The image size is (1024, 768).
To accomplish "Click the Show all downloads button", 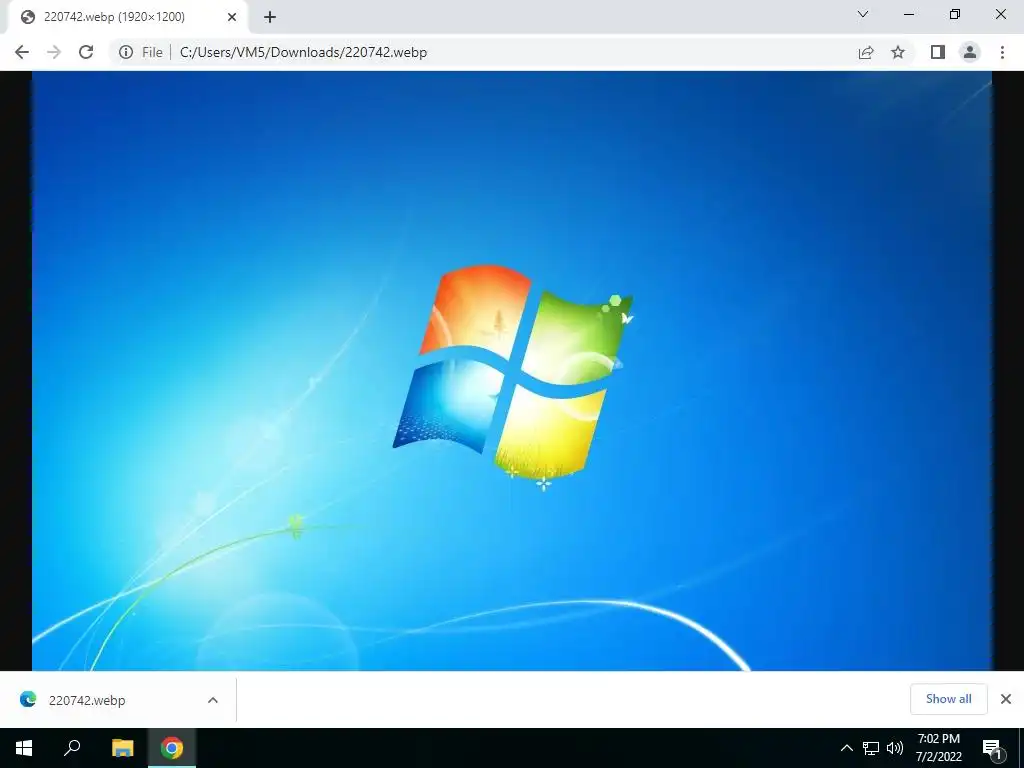I will coord(948,699).
